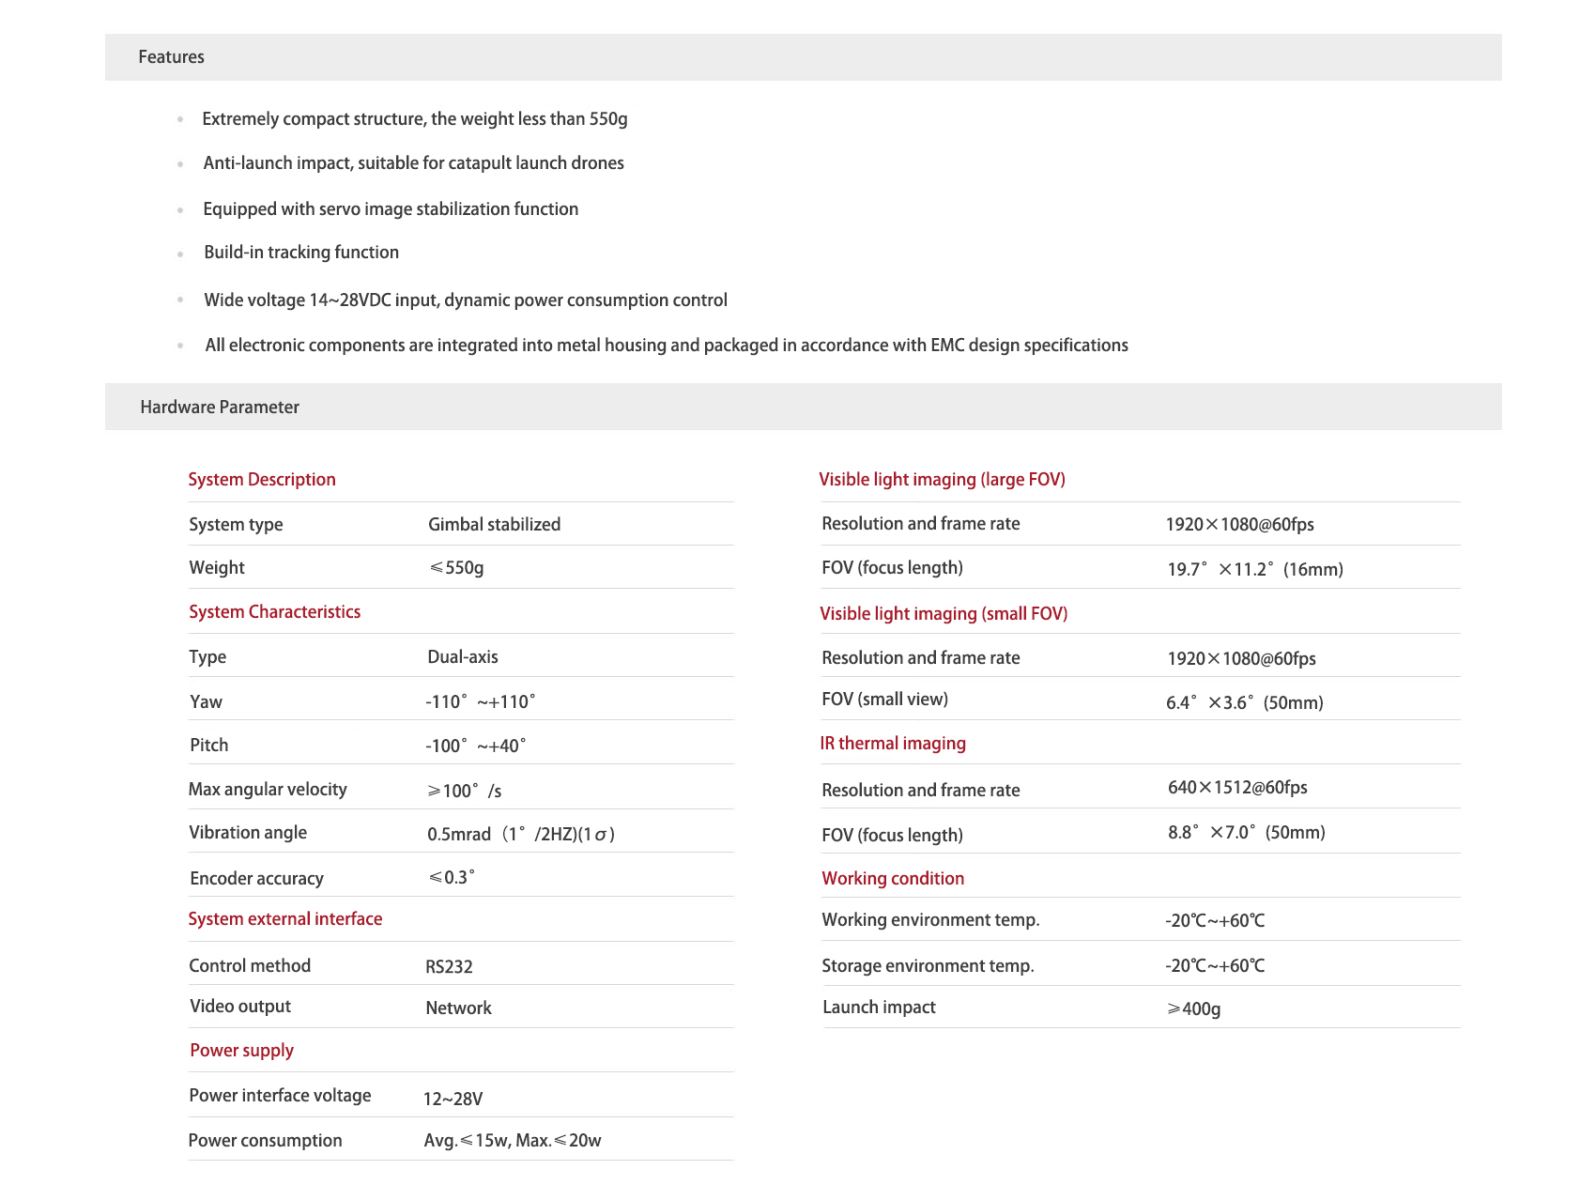Click the 640×1512@60fps IR resolution value

(x=1238, y=787)
